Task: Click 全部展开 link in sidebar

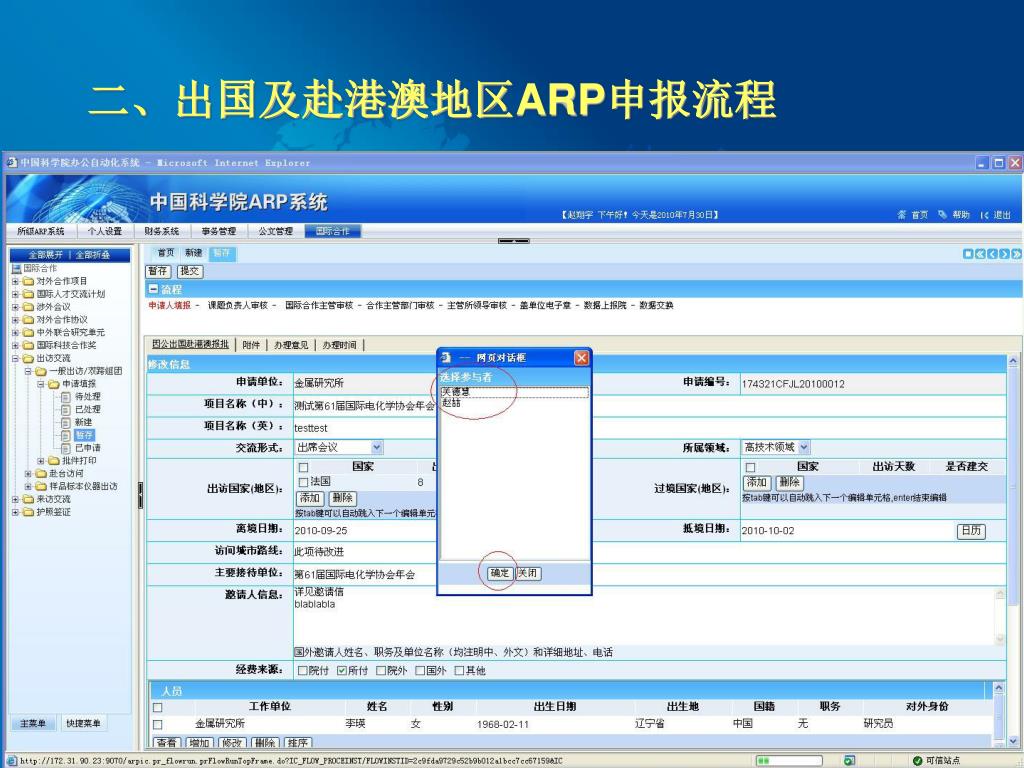Action: coord(46,255)
